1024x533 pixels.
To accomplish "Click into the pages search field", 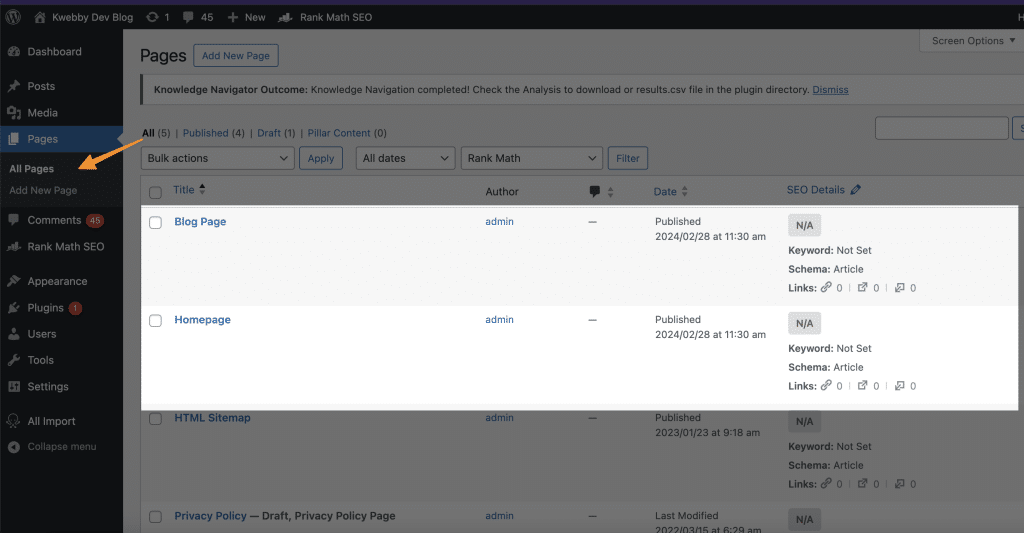I will tap(941, 128).
